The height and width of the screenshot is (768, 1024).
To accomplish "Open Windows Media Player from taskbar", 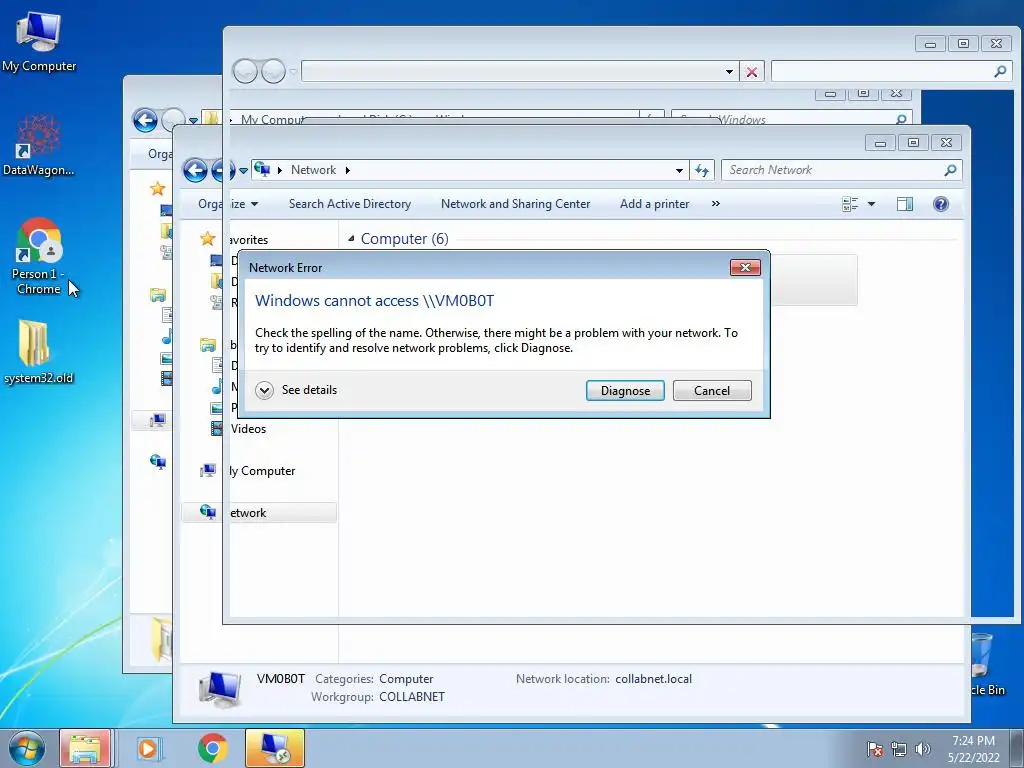I will pos(150,748).
